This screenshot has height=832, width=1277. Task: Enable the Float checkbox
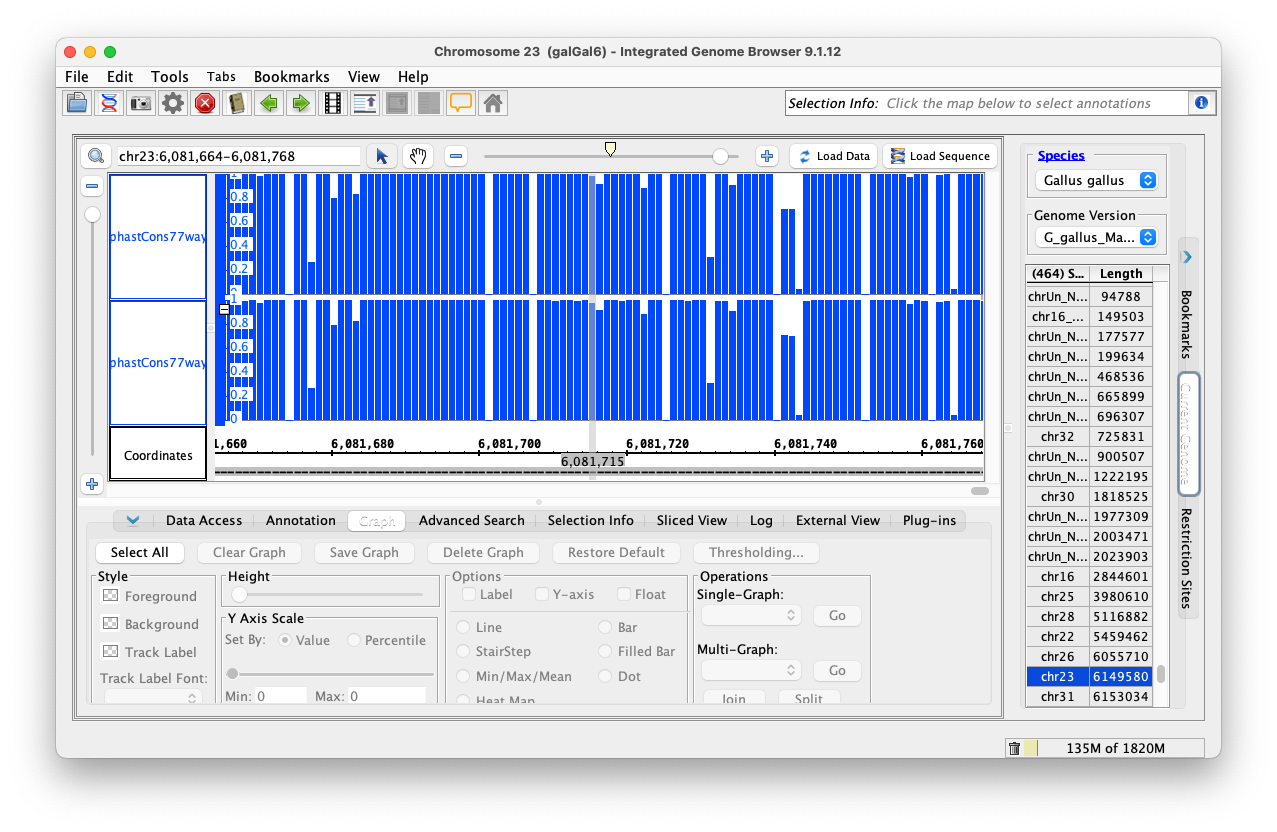click(624, 594)
